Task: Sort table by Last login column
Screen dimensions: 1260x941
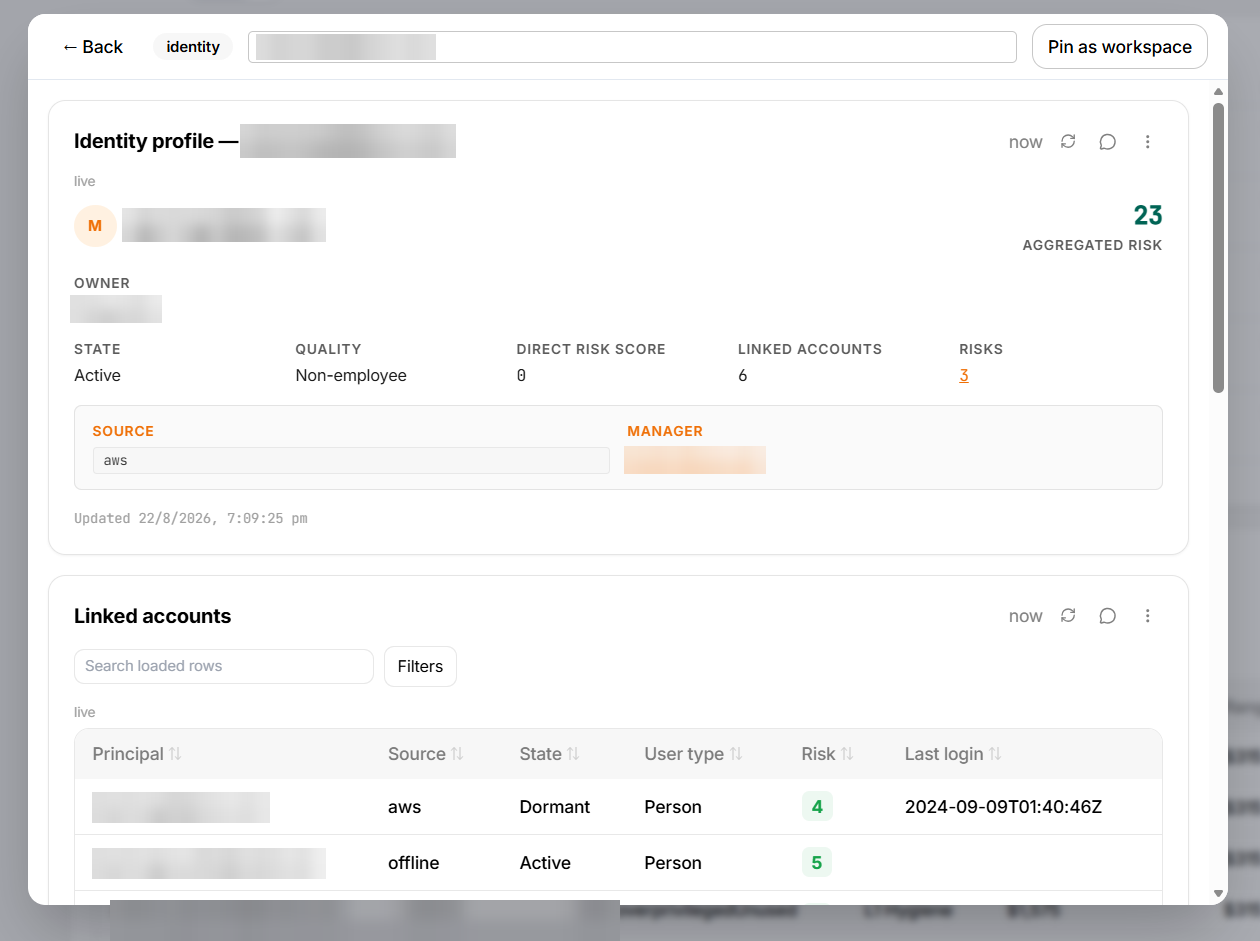Action: (x=953, y=754)
